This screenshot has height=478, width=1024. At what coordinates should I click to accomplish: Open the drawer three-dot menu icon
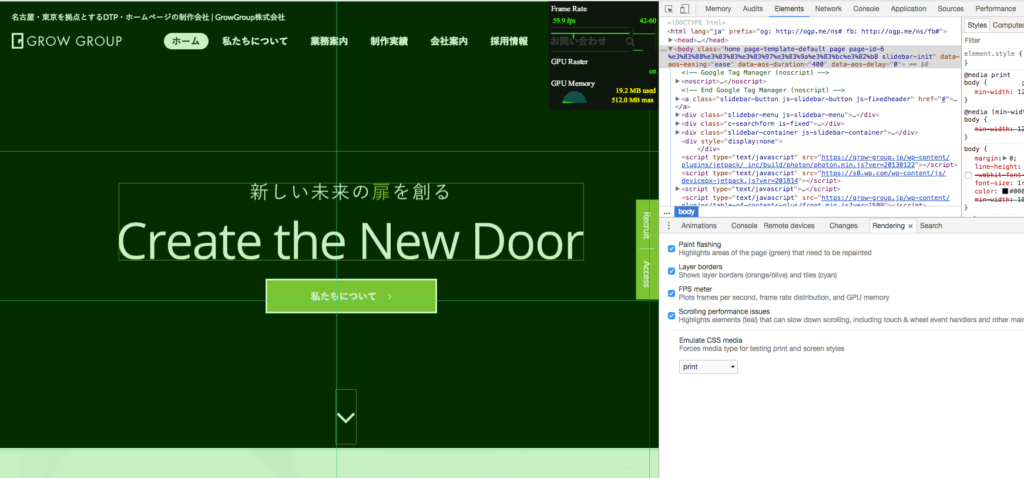click(669, 225)
